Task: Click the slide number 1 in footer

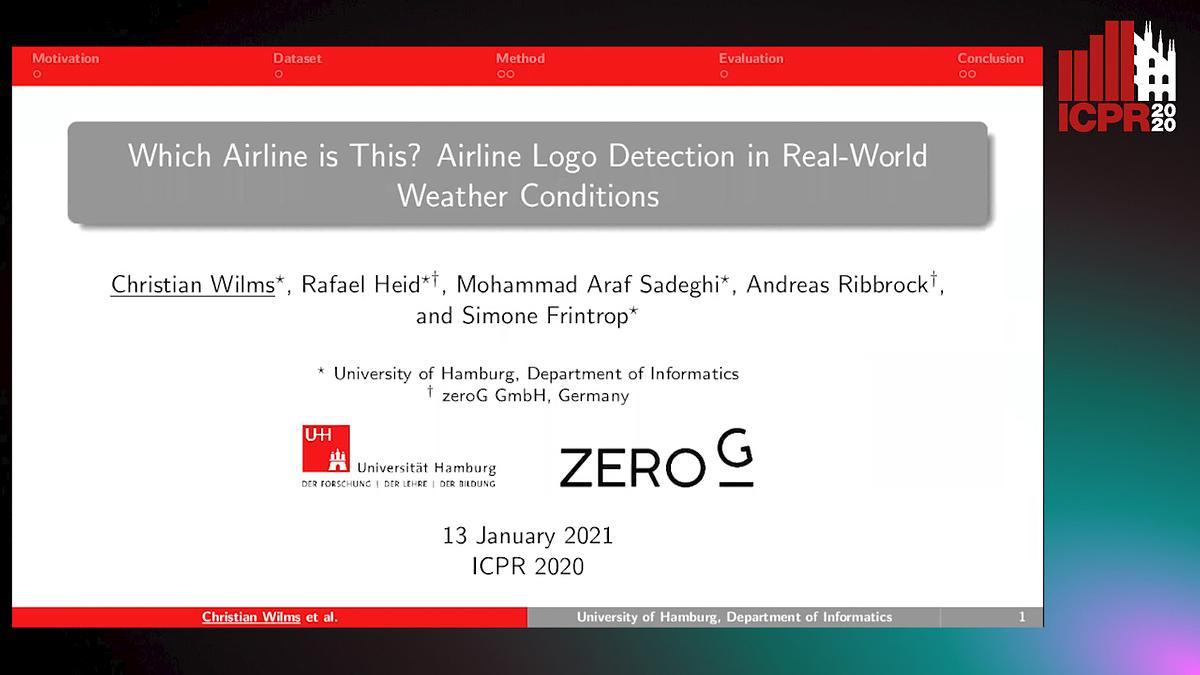Action: pyautogui.click(x=1022, y=617)
